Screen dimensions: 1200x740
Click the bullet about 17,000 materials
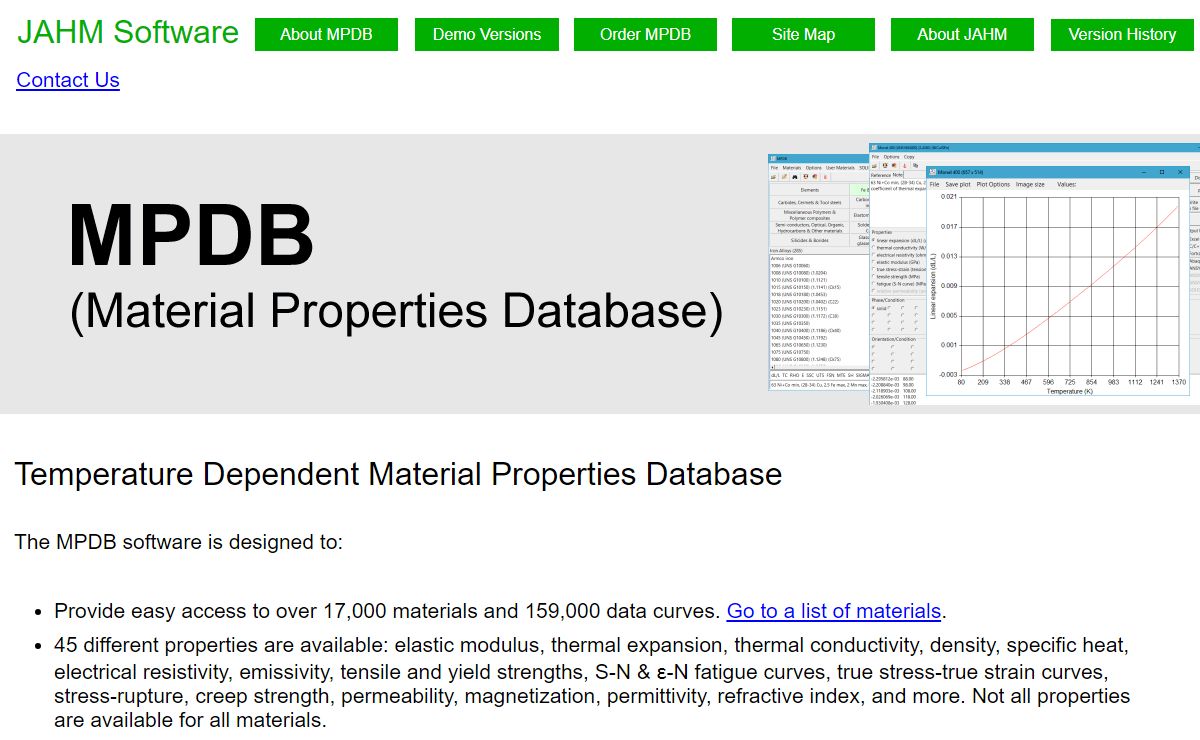pyautogui.click(x=500, y=611)
